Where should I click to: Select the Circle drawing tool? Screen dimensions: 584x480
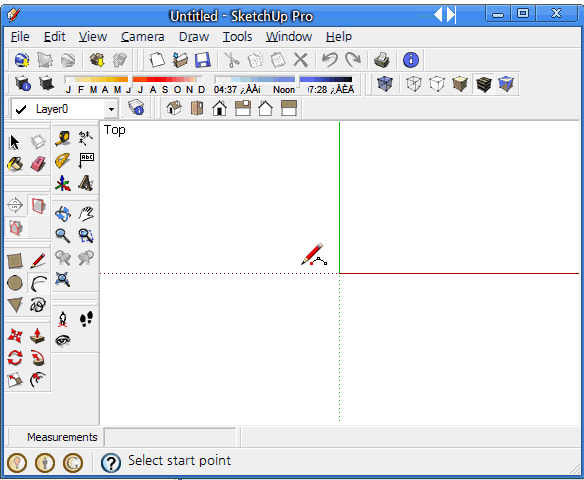pyautogui.click(x=15, y=283)
